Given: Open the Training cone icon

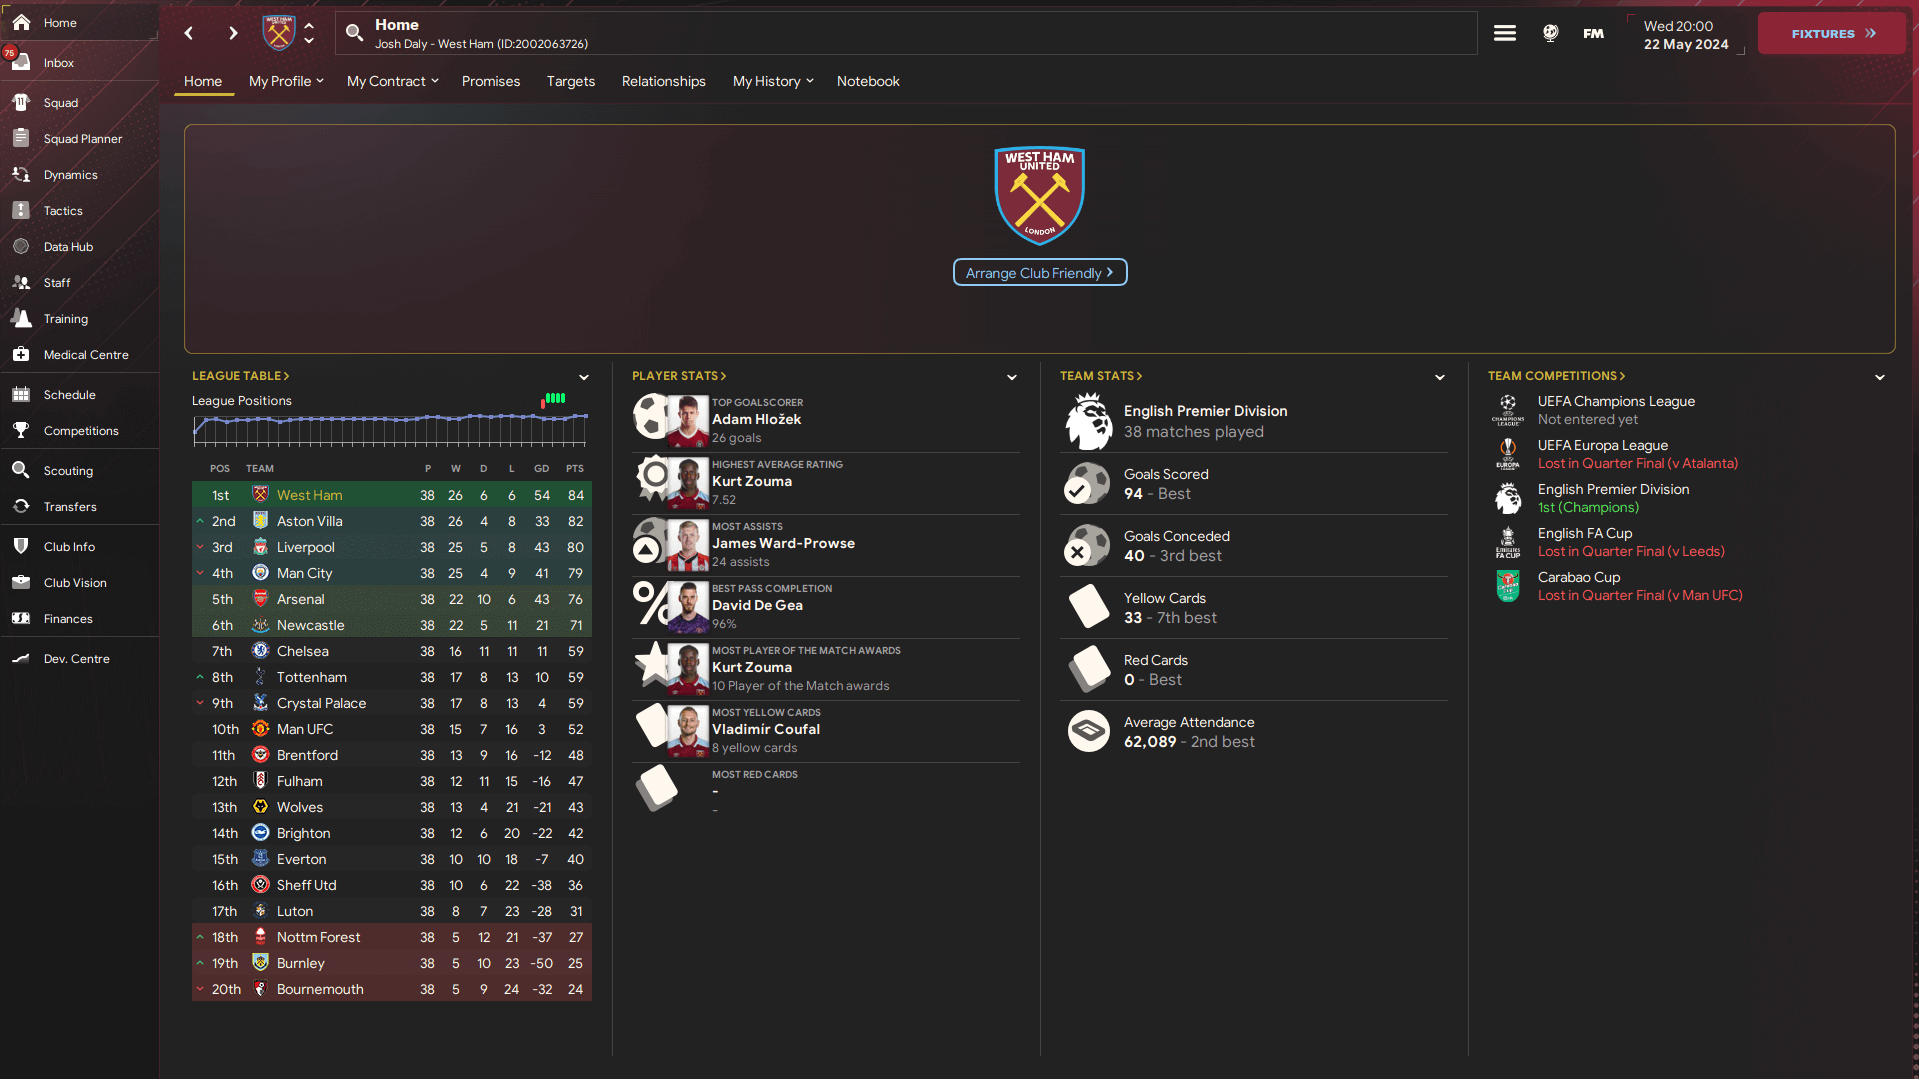Looking at the screenshot, I should tap(21, 318).
